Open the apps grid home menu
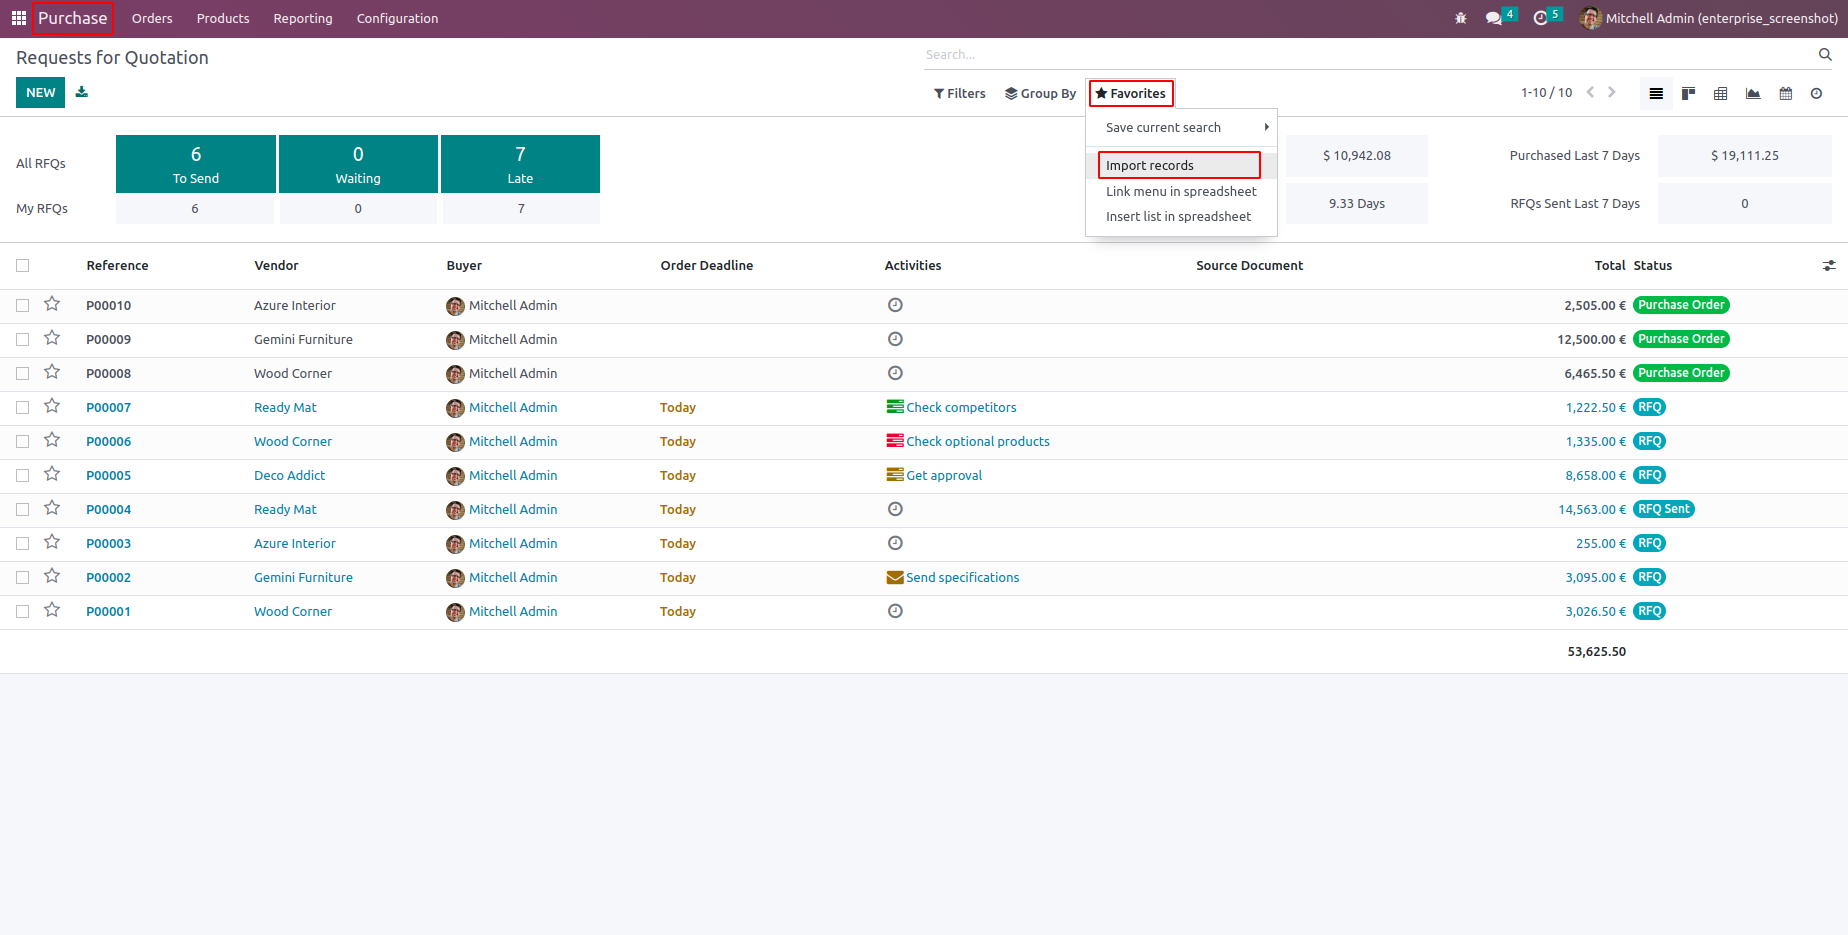Screen dimensions: 1848x935 pyautogui.click(x=18, y=18)
